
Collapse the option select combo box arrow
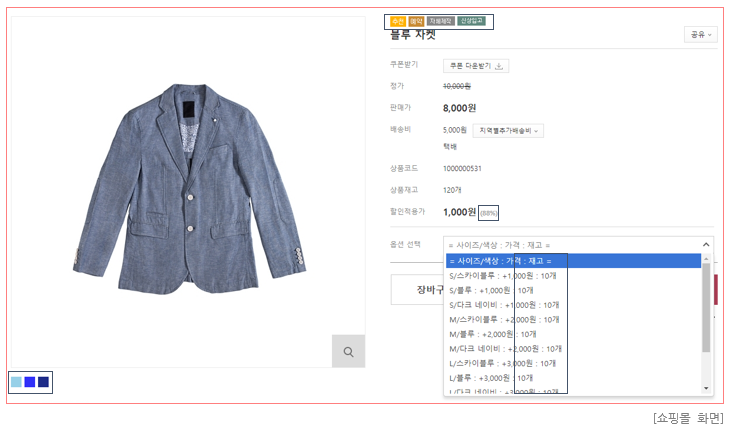pyautogui.click(x=706, y=244)
